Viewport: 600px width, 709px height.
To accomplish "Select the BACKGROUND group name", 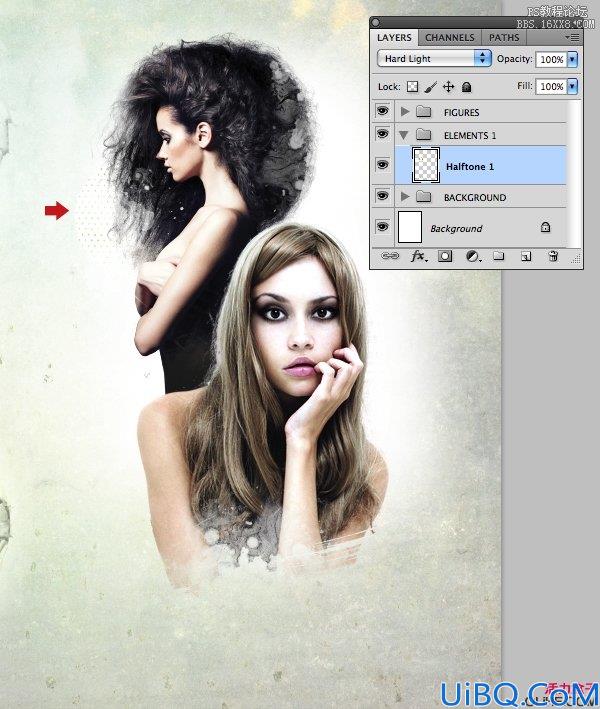I will coord(475,198).
